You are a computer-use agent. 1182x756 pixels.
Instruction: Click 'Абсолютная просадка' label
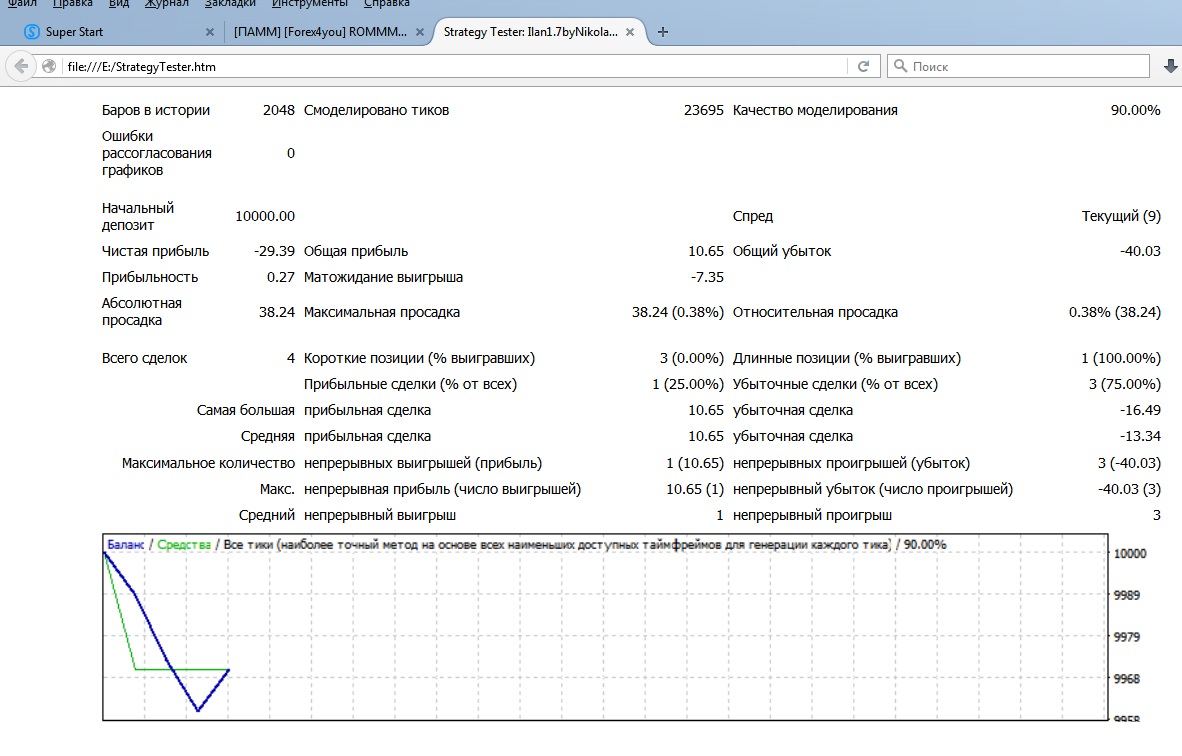pos(142,311)
